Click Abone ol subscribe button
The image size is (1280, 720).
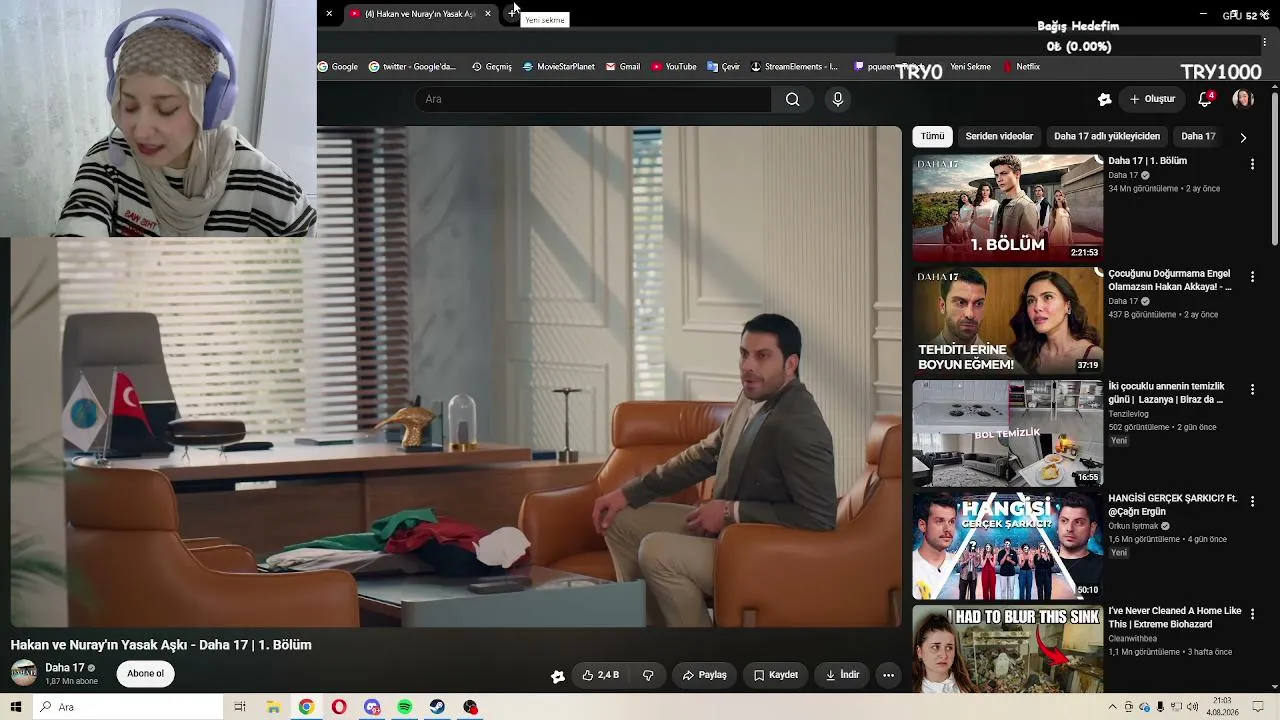click(x=145, y=674)
